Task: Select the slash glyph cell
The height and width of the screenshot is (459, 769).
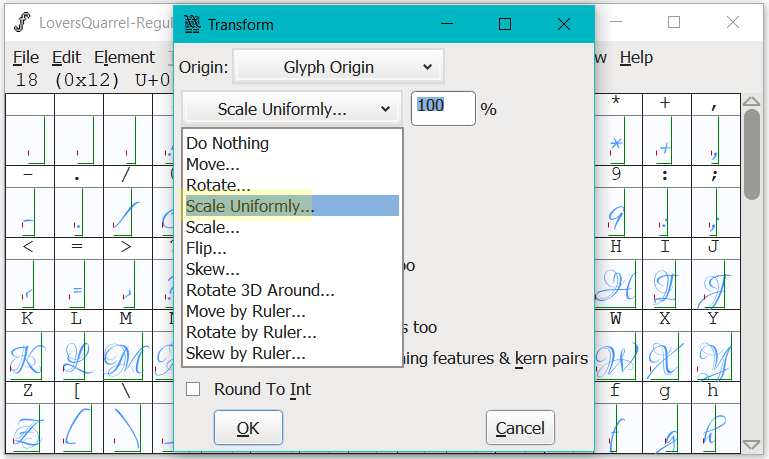Action: click(128, 212)
